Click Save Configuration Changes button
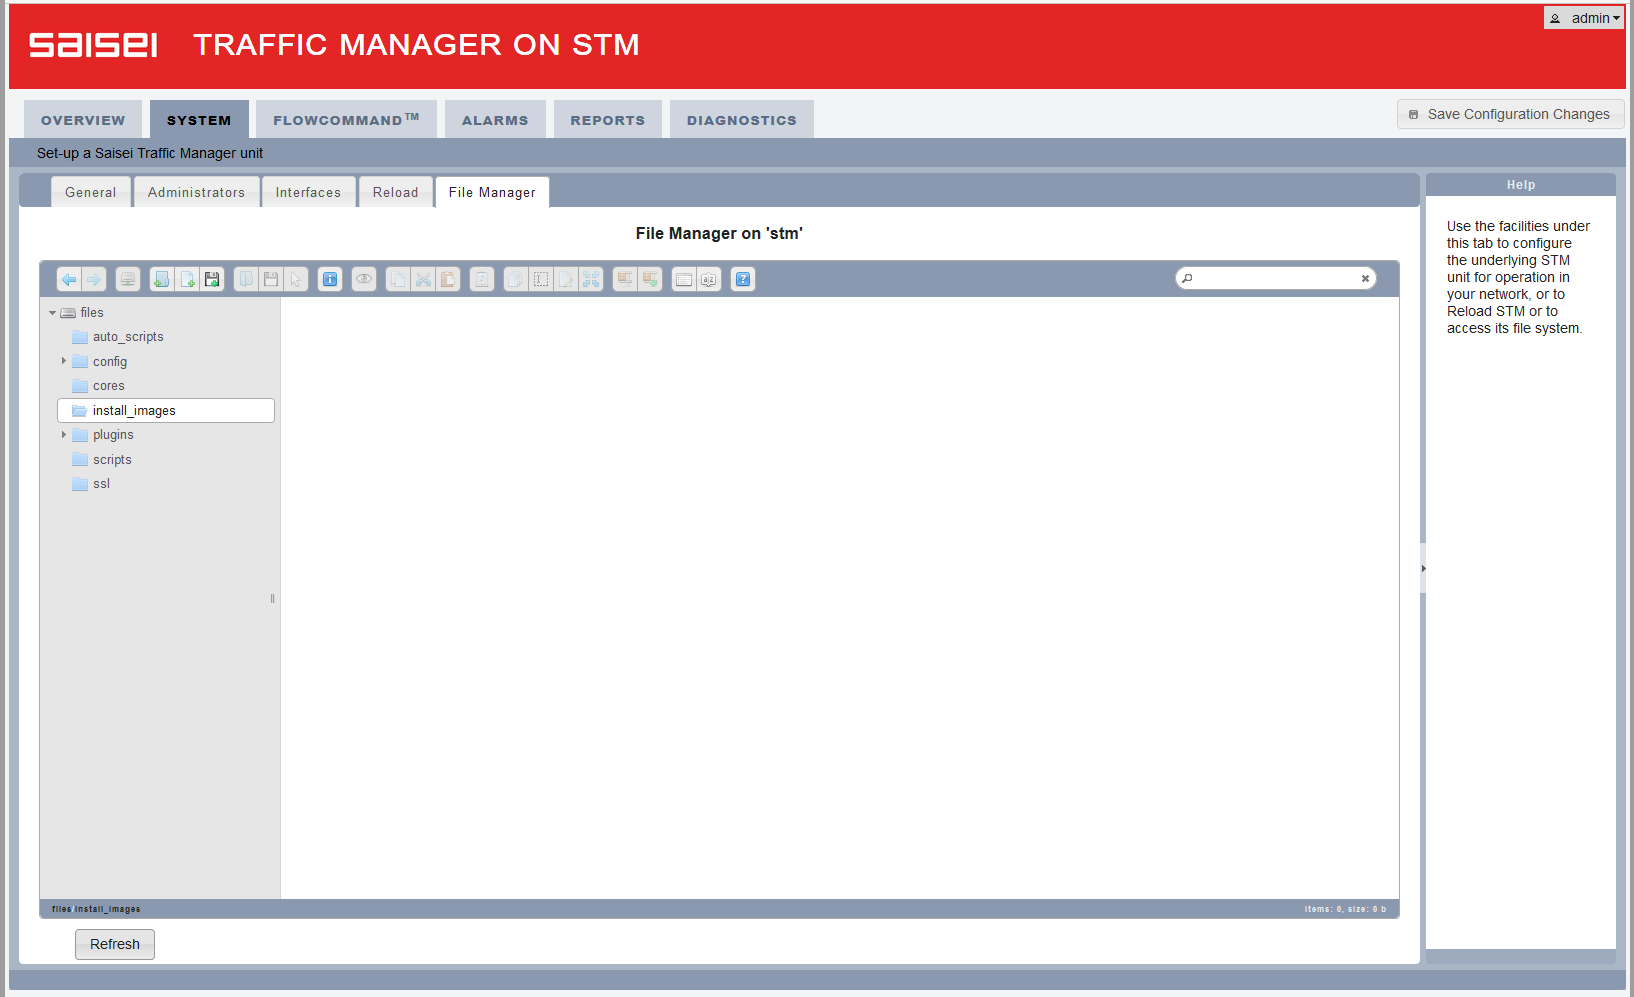This screenshot has height=997, width=1634. [x=1510, y=114]
